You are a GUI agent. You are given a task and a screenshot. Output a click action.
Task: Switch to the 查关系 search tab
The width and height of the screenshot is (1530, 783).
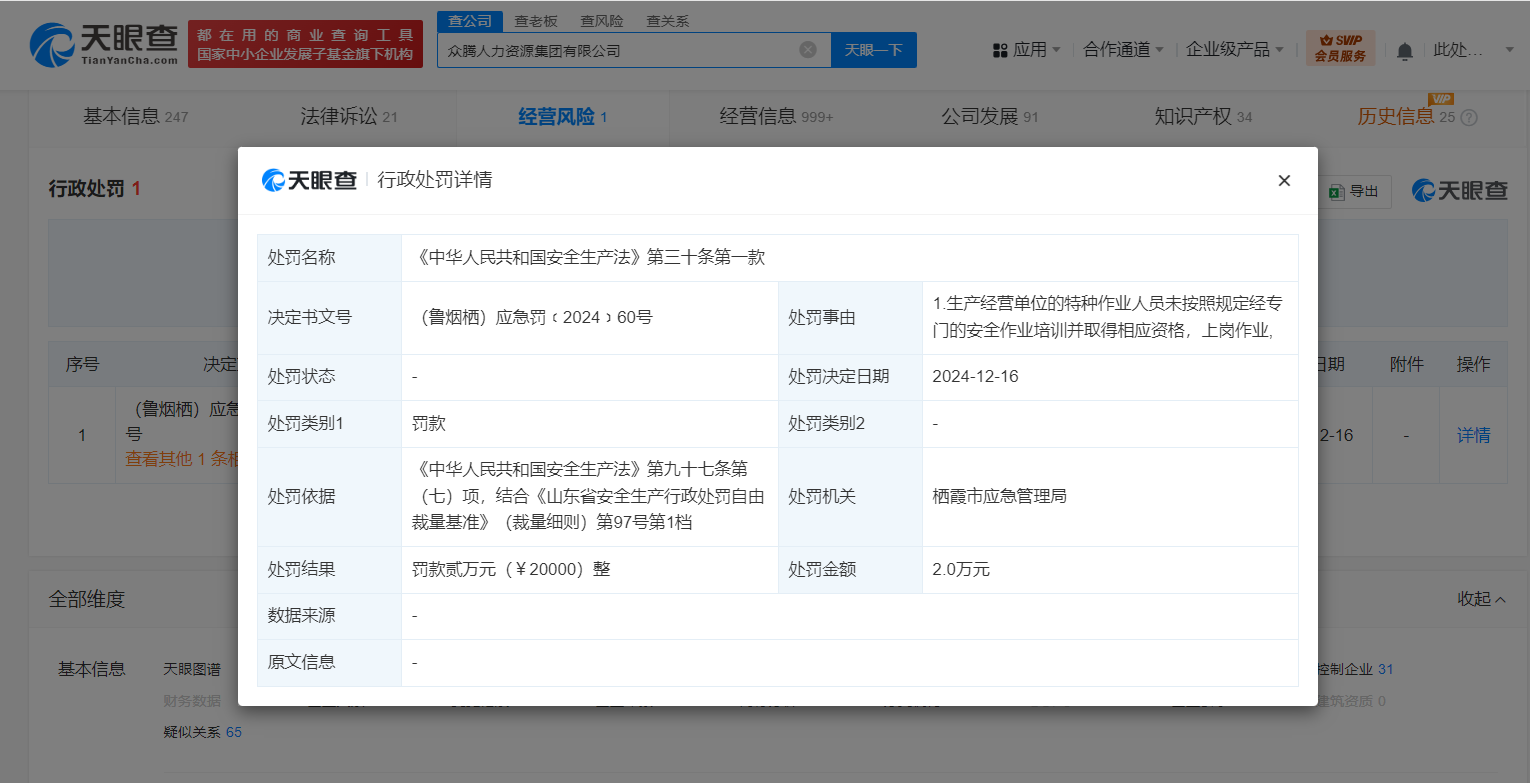(x=667, y=21)
